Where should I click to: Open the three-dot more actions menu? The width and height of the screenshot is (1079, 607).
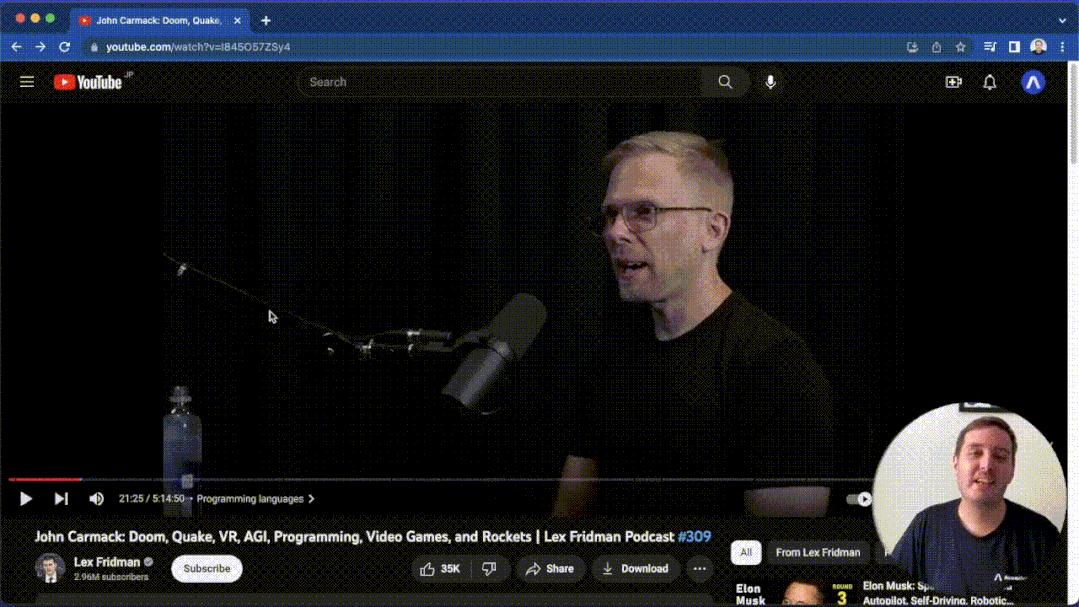699,568
